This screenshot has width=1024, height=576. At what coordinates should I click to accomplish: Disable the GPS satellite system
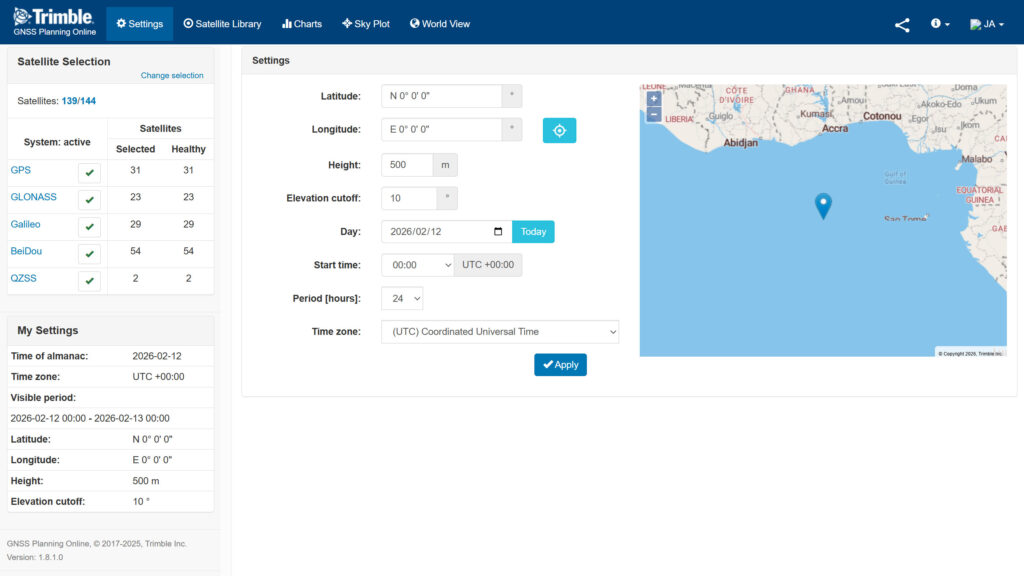pyautogui.click(x=89, y=171)
